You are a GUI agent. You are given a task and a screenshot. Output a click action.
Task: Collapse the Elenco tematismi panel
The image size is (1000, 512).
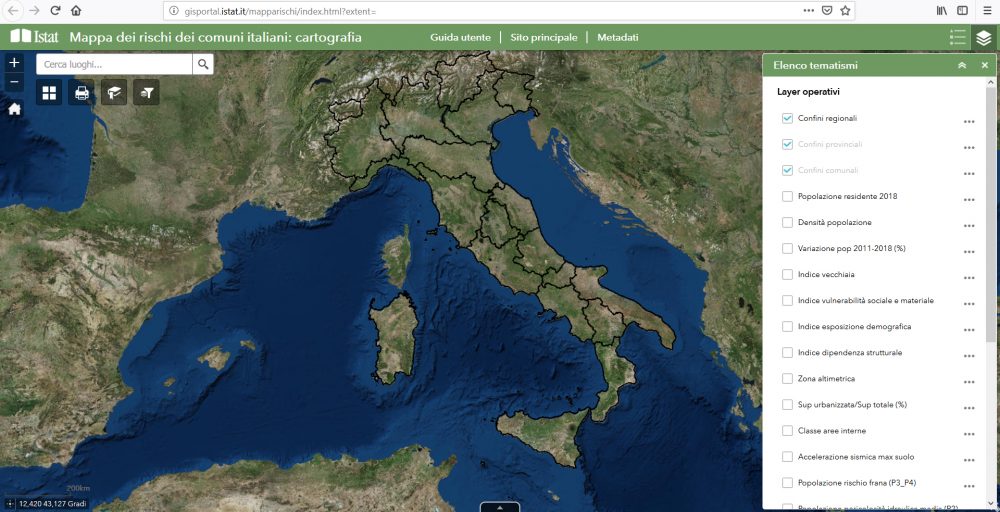coord(962,65)
